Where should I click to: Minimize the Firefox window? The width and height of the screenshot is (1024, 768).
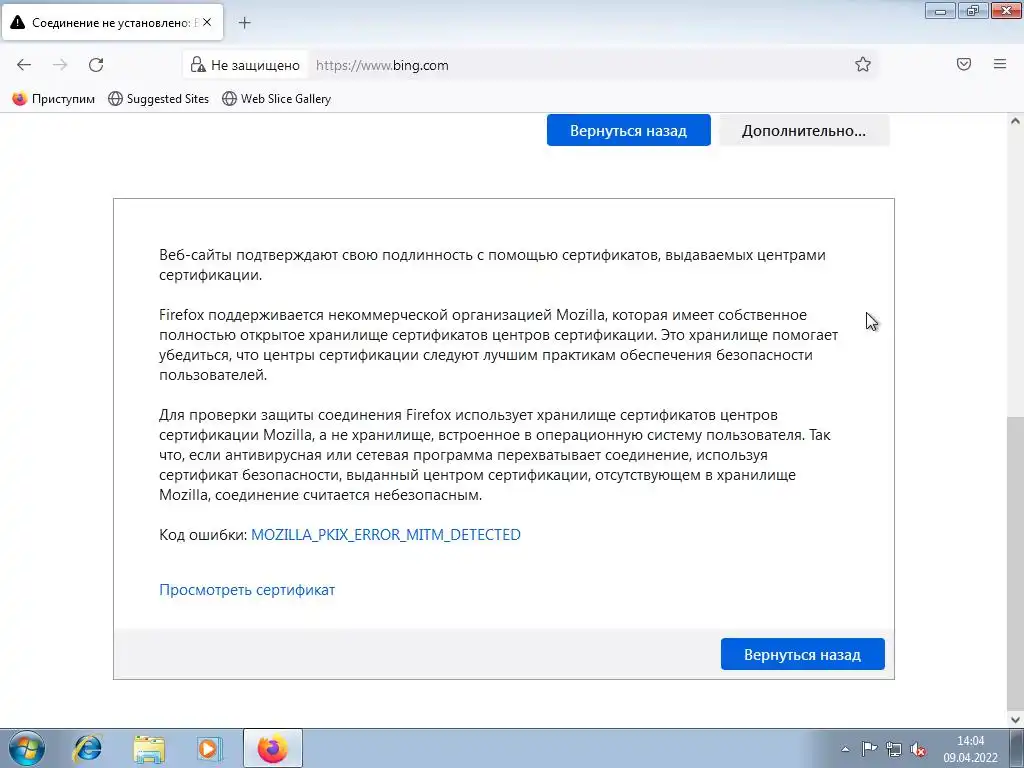pyautogui.click(x=940, y=10)
